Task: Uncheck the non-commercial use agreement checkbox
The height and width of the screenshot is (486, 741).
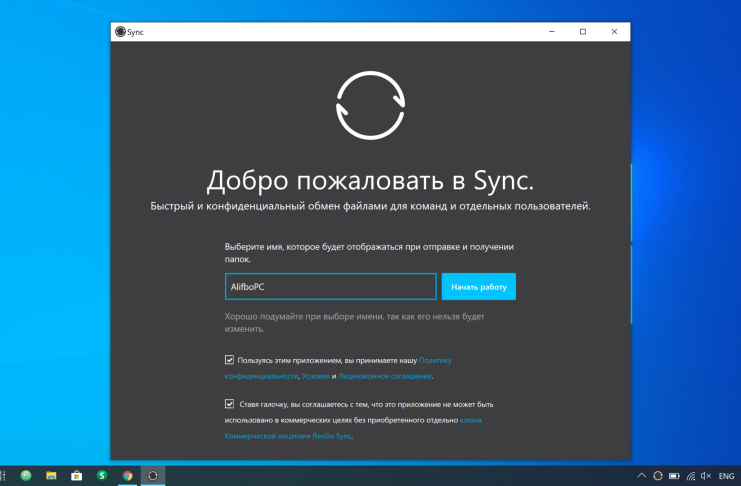Action: point(229,404)
